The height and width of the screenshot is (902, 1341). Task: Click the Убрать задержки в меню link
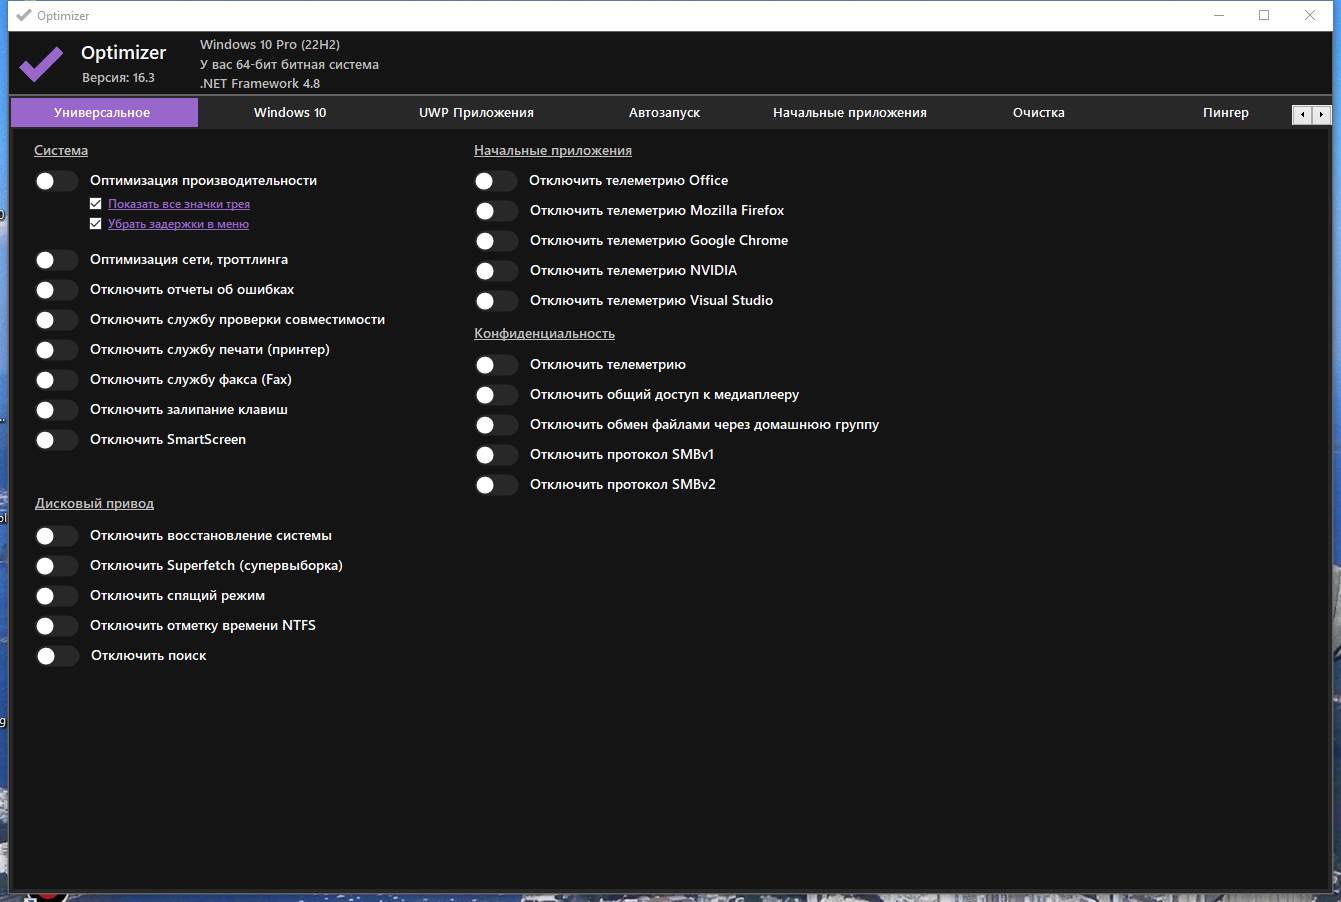[178, 224]
